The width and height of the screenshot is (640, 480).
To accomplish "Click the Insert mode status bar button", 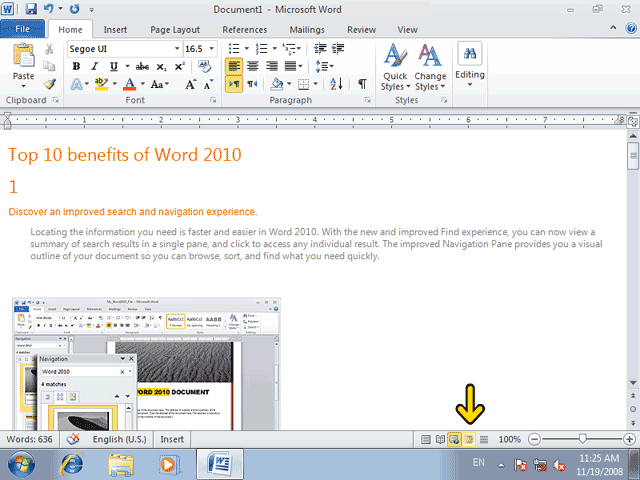I will [172, 439].
